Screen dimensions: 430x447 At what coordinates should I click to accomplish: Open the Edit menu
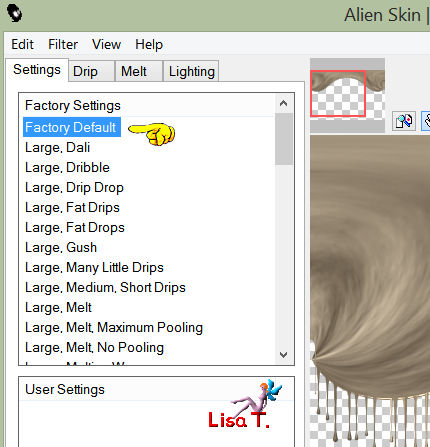pyautogui.click(x=22, y=44)
